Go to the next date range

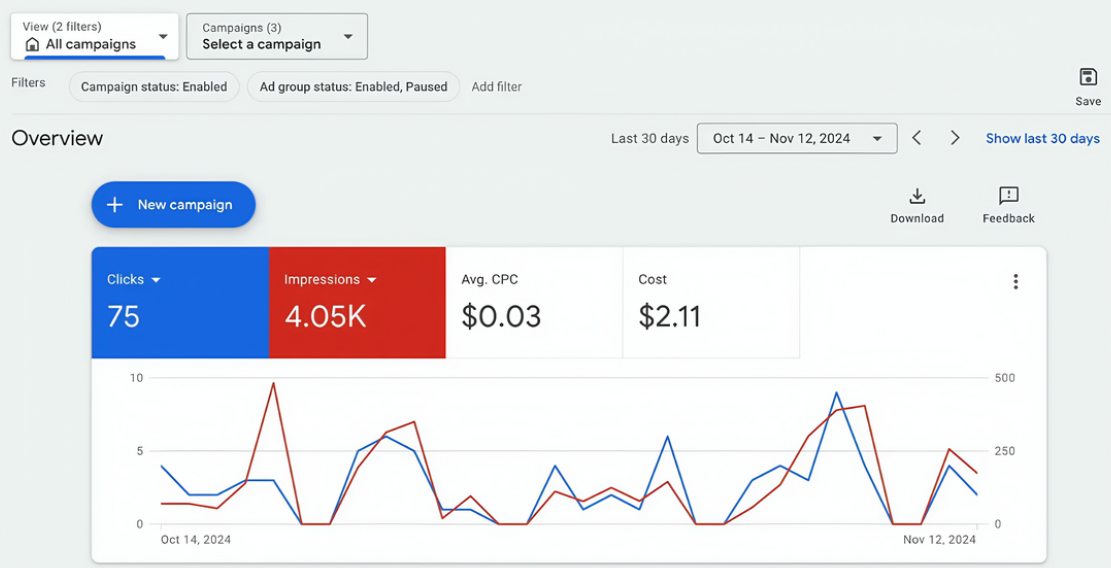954,138
